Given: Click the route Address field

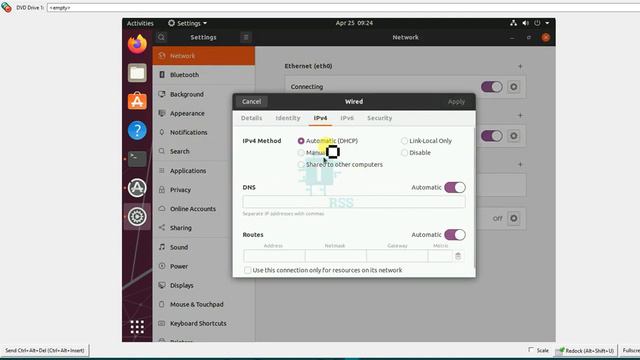Looking at the screenshot, I should (274, 256).
